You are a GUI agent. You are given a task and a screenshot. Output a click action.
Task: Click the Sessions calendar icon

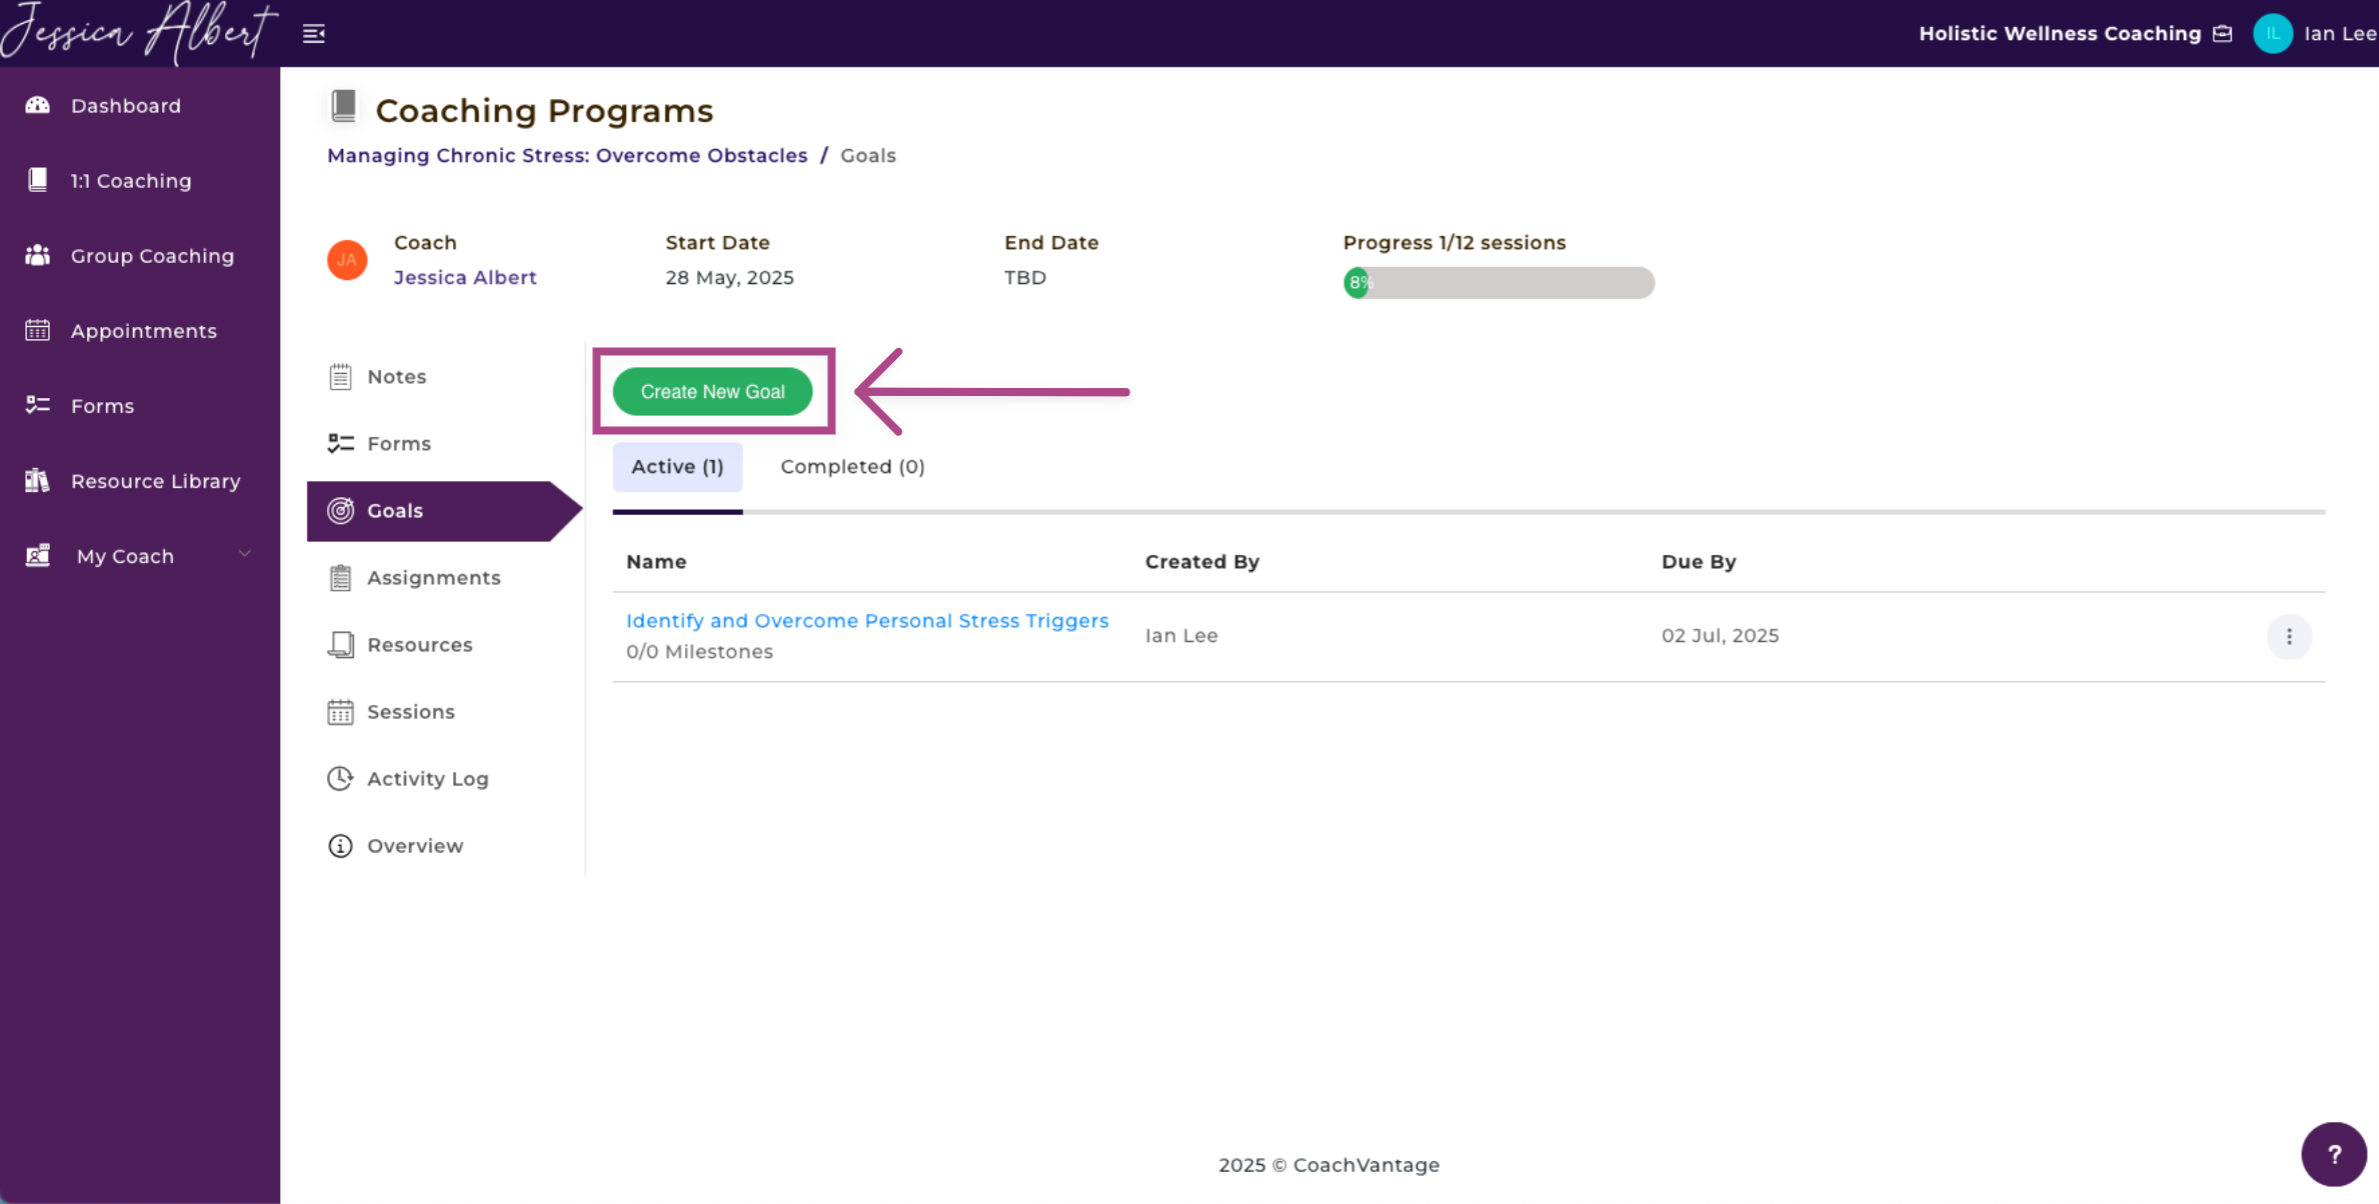(340, 711)
